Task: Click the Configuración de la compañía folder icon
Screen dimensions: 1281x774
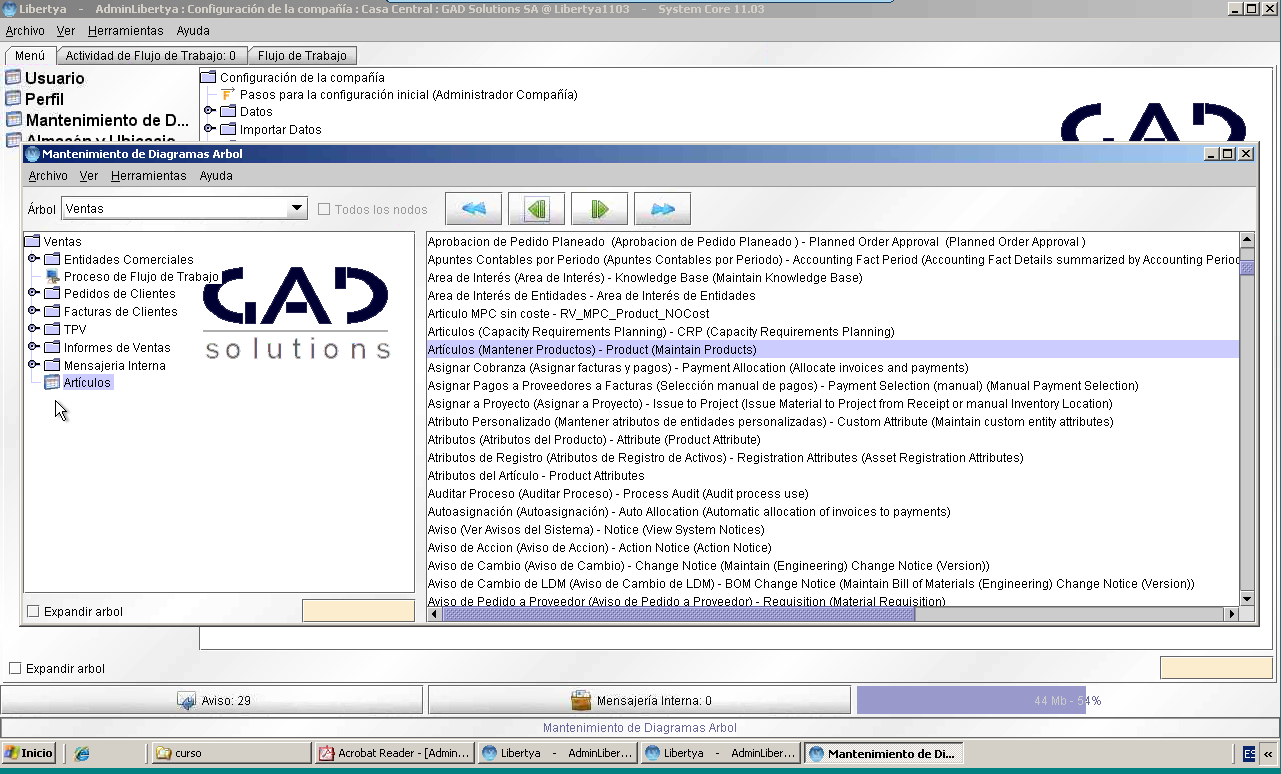Action: [208, 77]
